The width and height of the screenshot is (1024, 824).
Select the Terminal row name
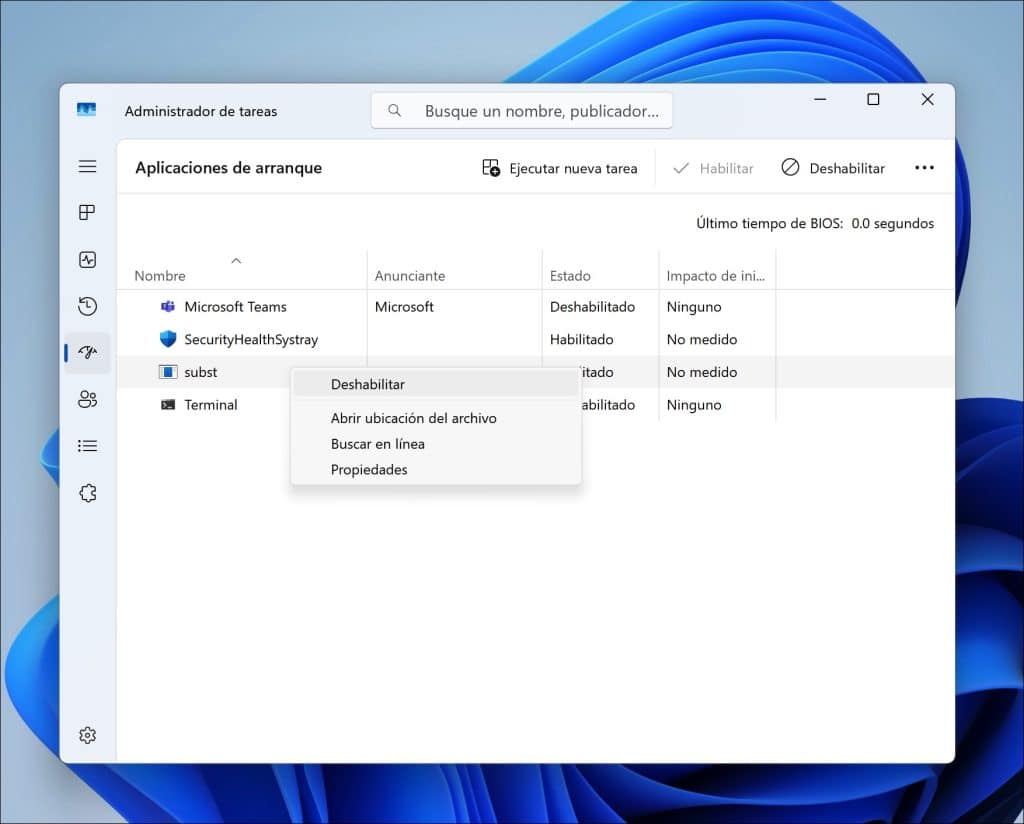click(x=211, y=405)
